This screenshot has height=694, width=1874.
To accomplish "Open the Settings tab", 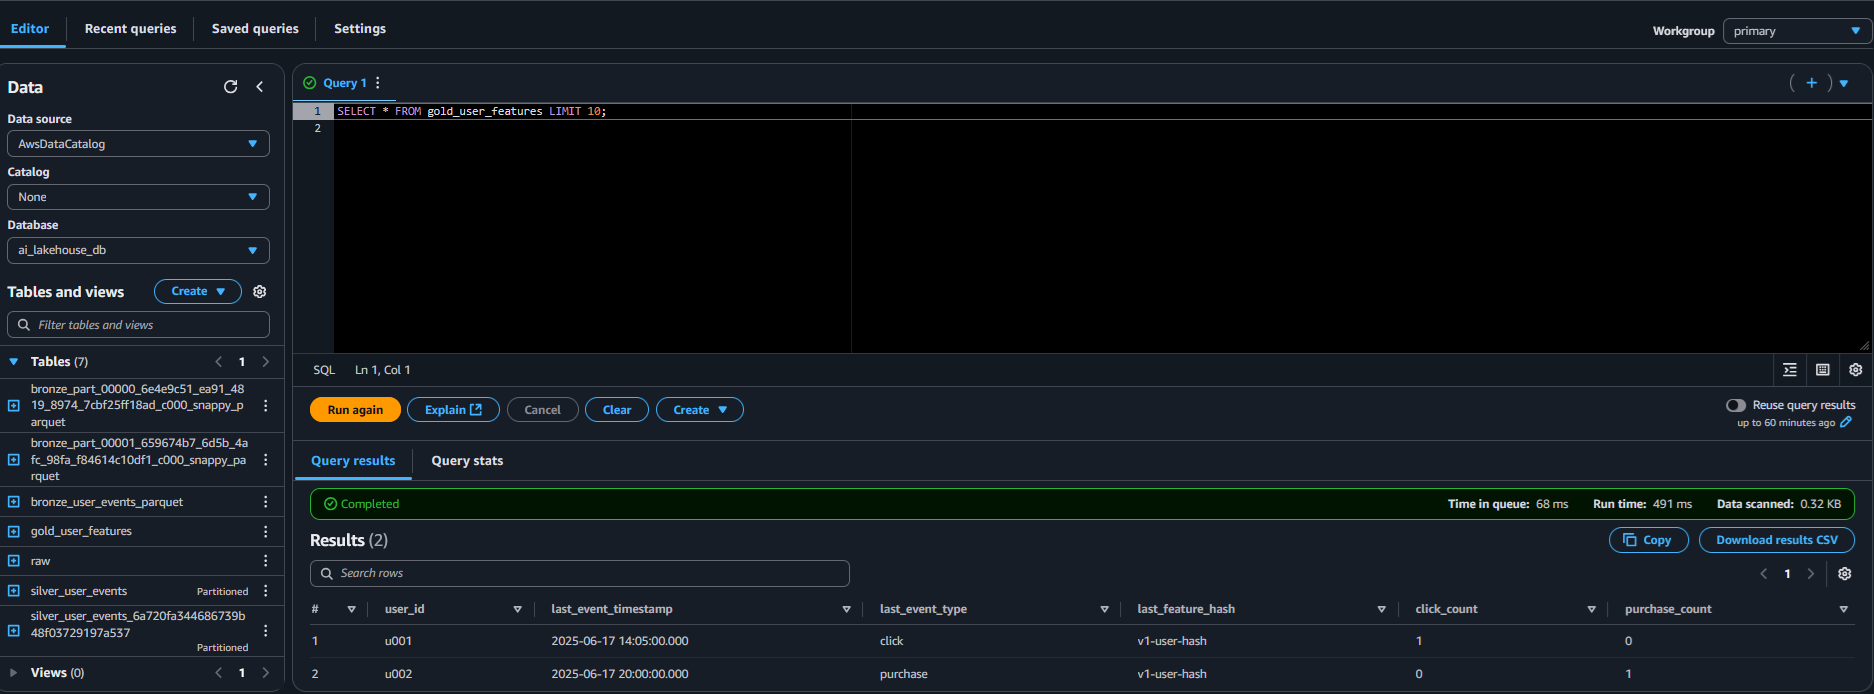I will 360,29.
